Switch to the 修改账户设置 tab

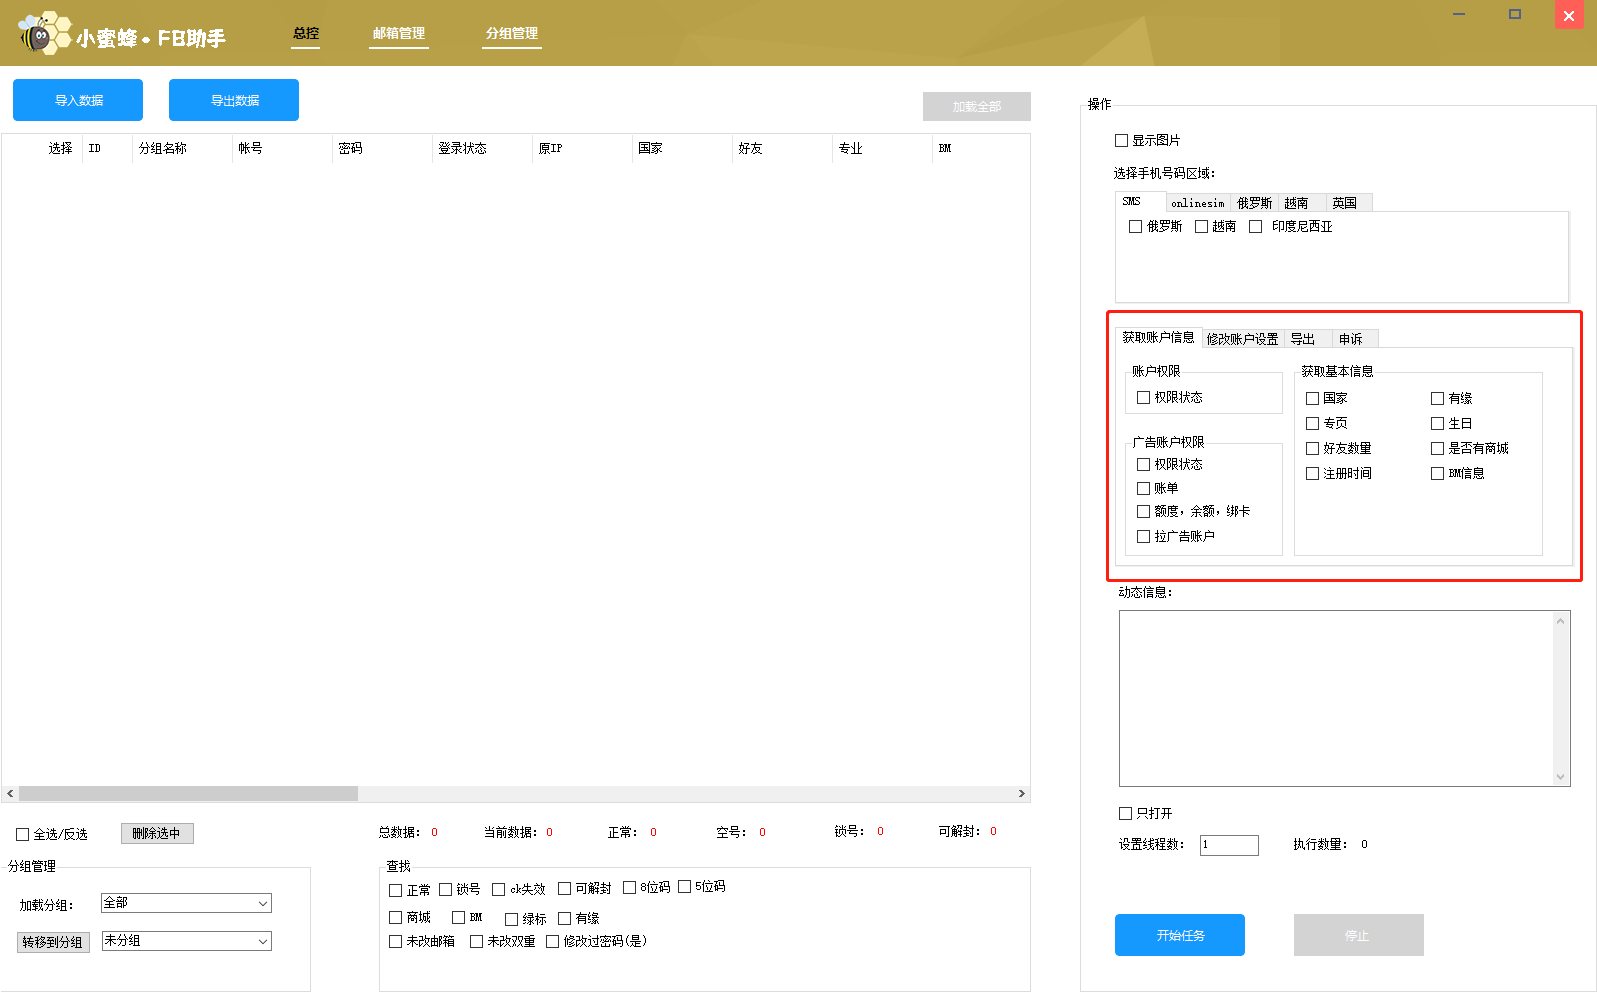(1242, 339)
